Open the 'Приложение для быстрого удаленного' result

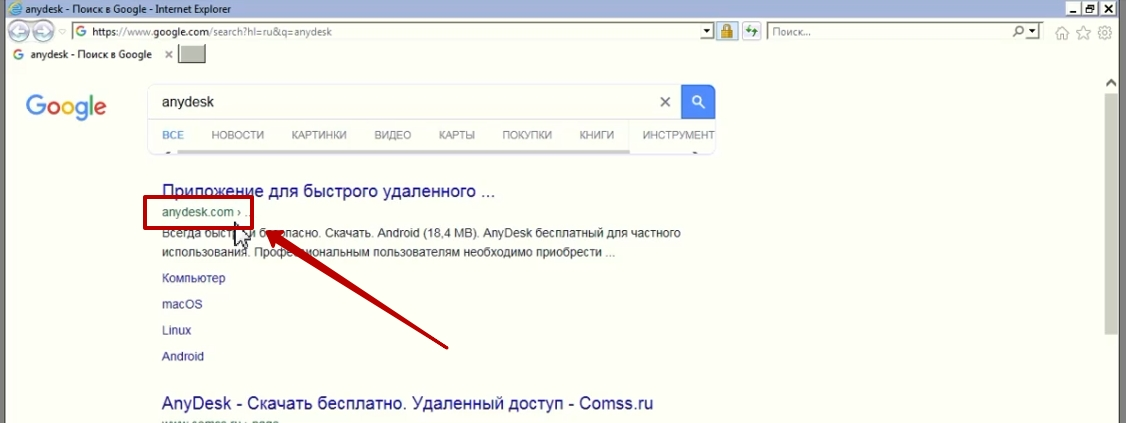[x=328, y=192]
